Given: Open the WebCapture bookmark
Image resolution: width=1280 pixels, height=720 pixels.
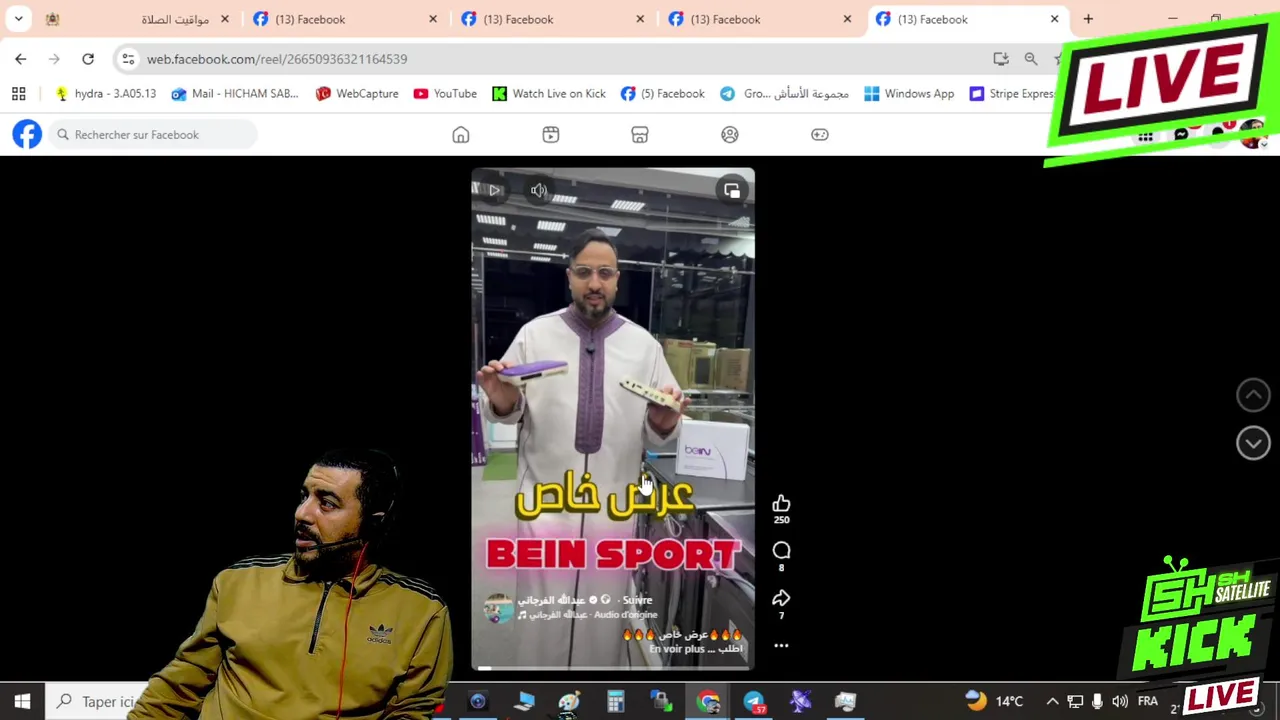Looking at the screenshot, I should (x=357, y=94).
